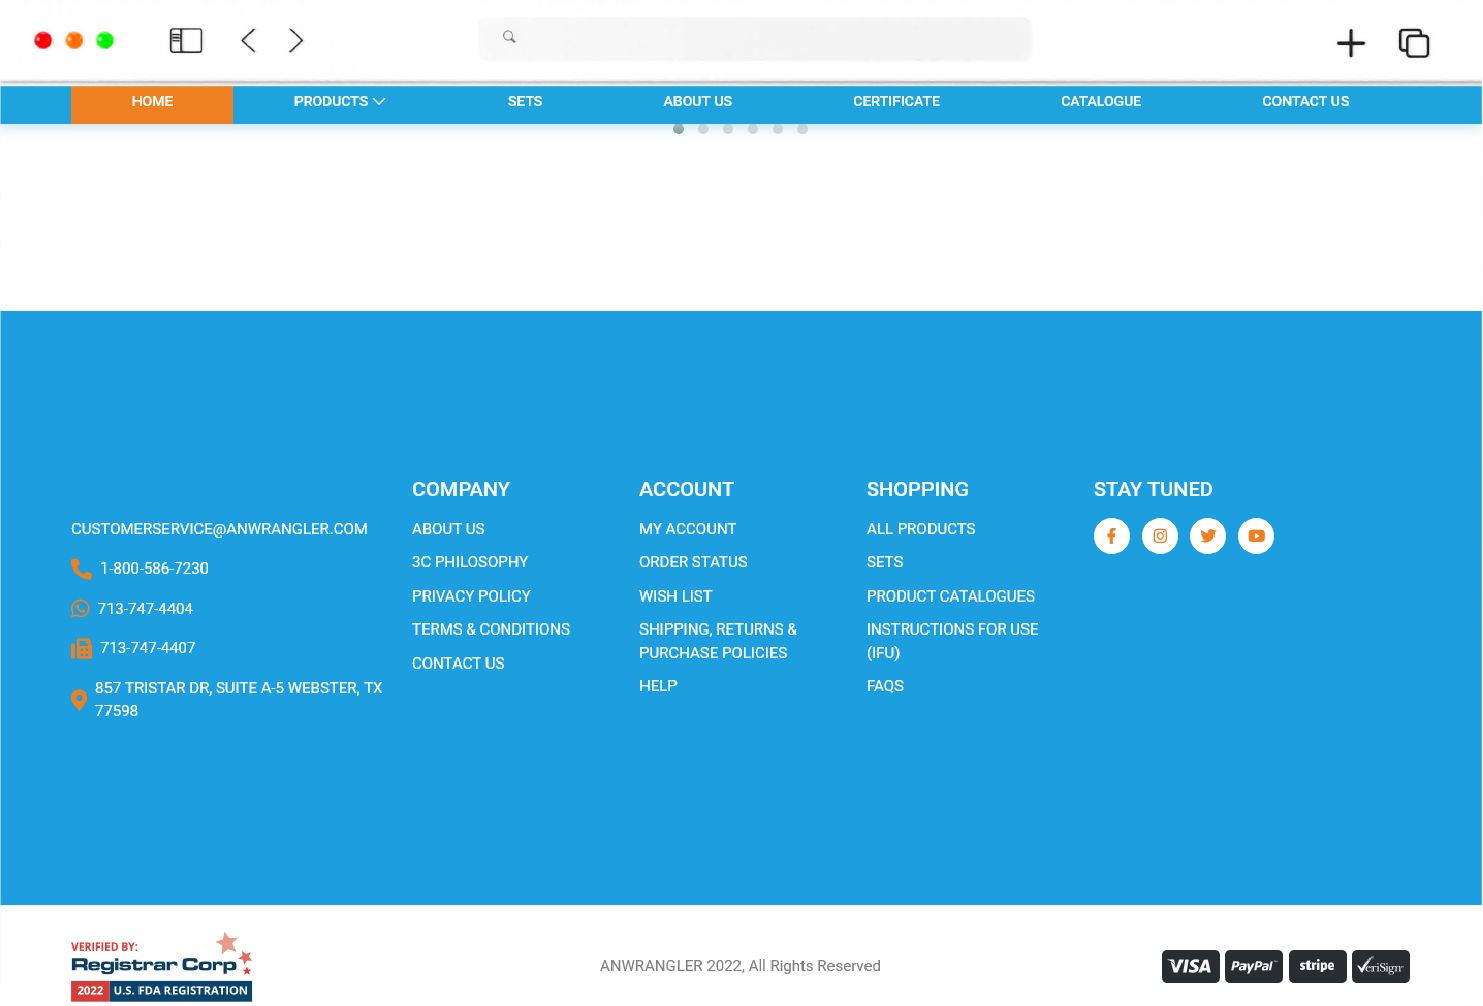The width and height of the screenshot is (1483, 1006).
Task: Open the Privacy Policy footer link
Action: 471,596
